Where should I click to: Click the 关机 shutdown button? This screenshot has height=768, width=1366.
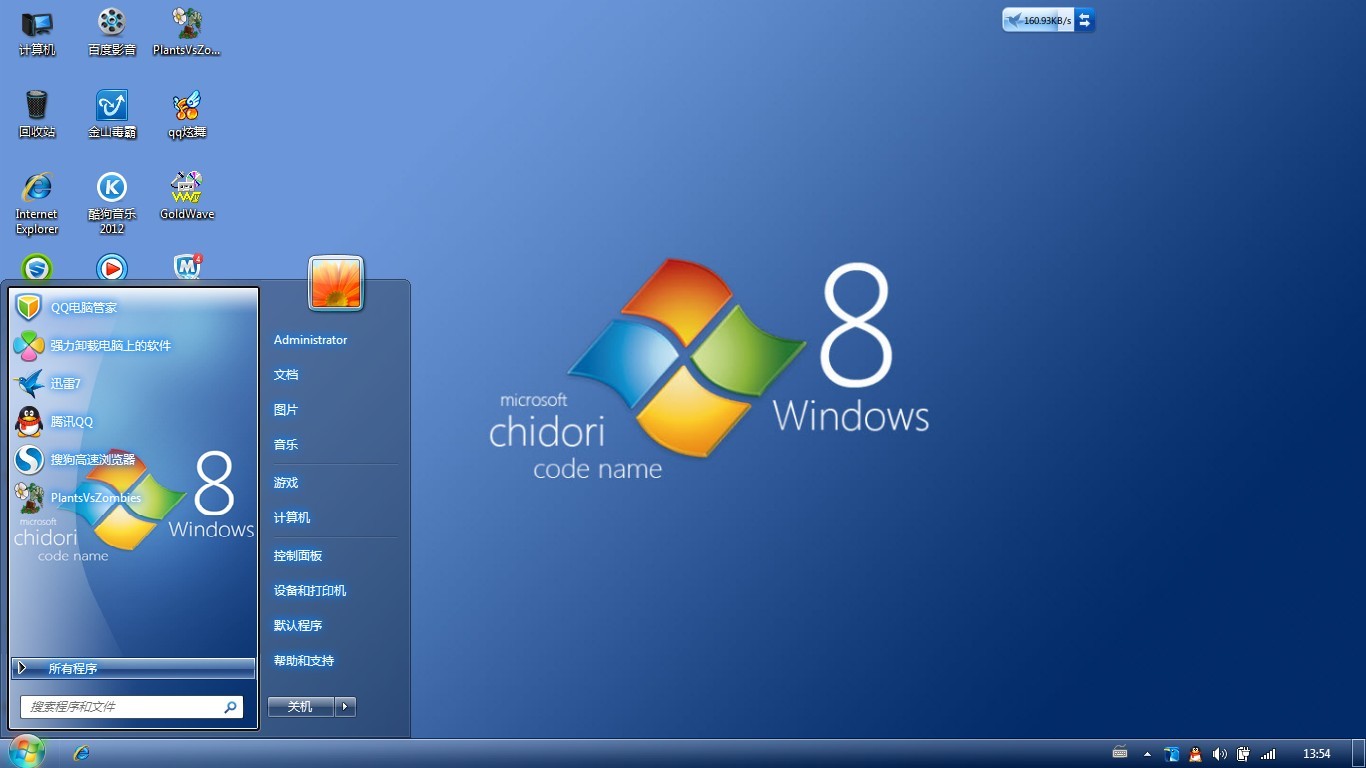[x=301, y=706]
